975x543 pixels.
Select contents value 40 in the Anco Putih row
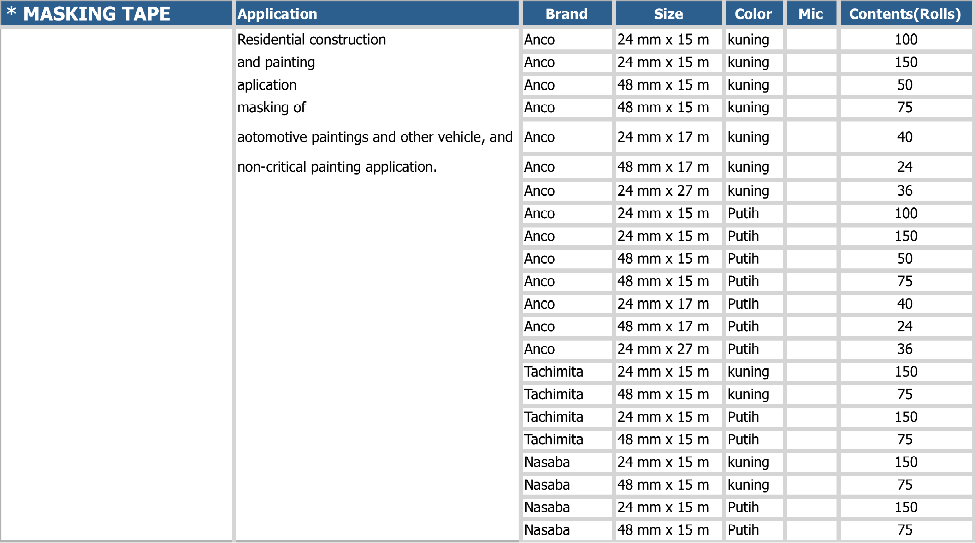pos(905,304)
